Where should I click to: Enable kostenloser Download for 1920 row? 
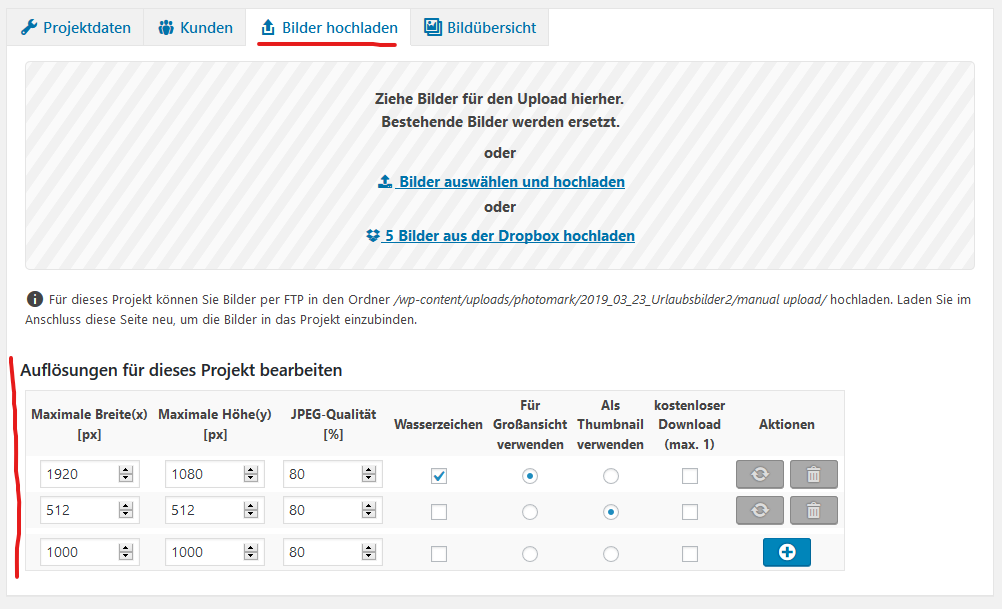click(690, 476)
